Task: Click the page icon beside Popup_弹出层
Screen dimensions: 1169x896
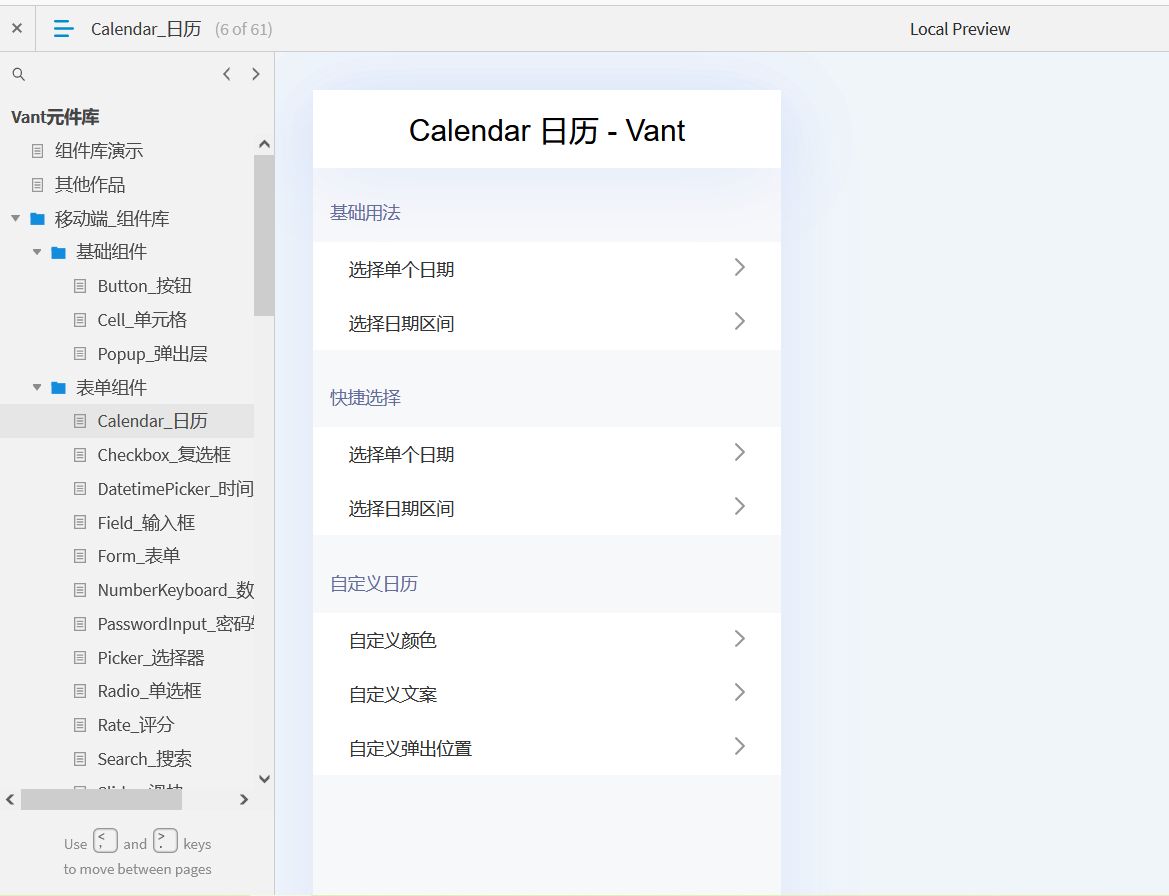Action: 80,353
